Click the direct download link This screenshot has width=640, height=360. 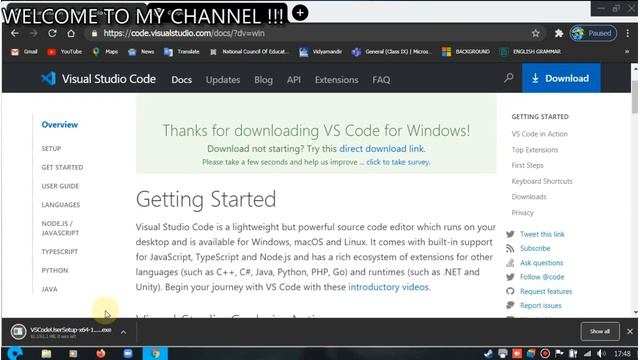[381, 149]
